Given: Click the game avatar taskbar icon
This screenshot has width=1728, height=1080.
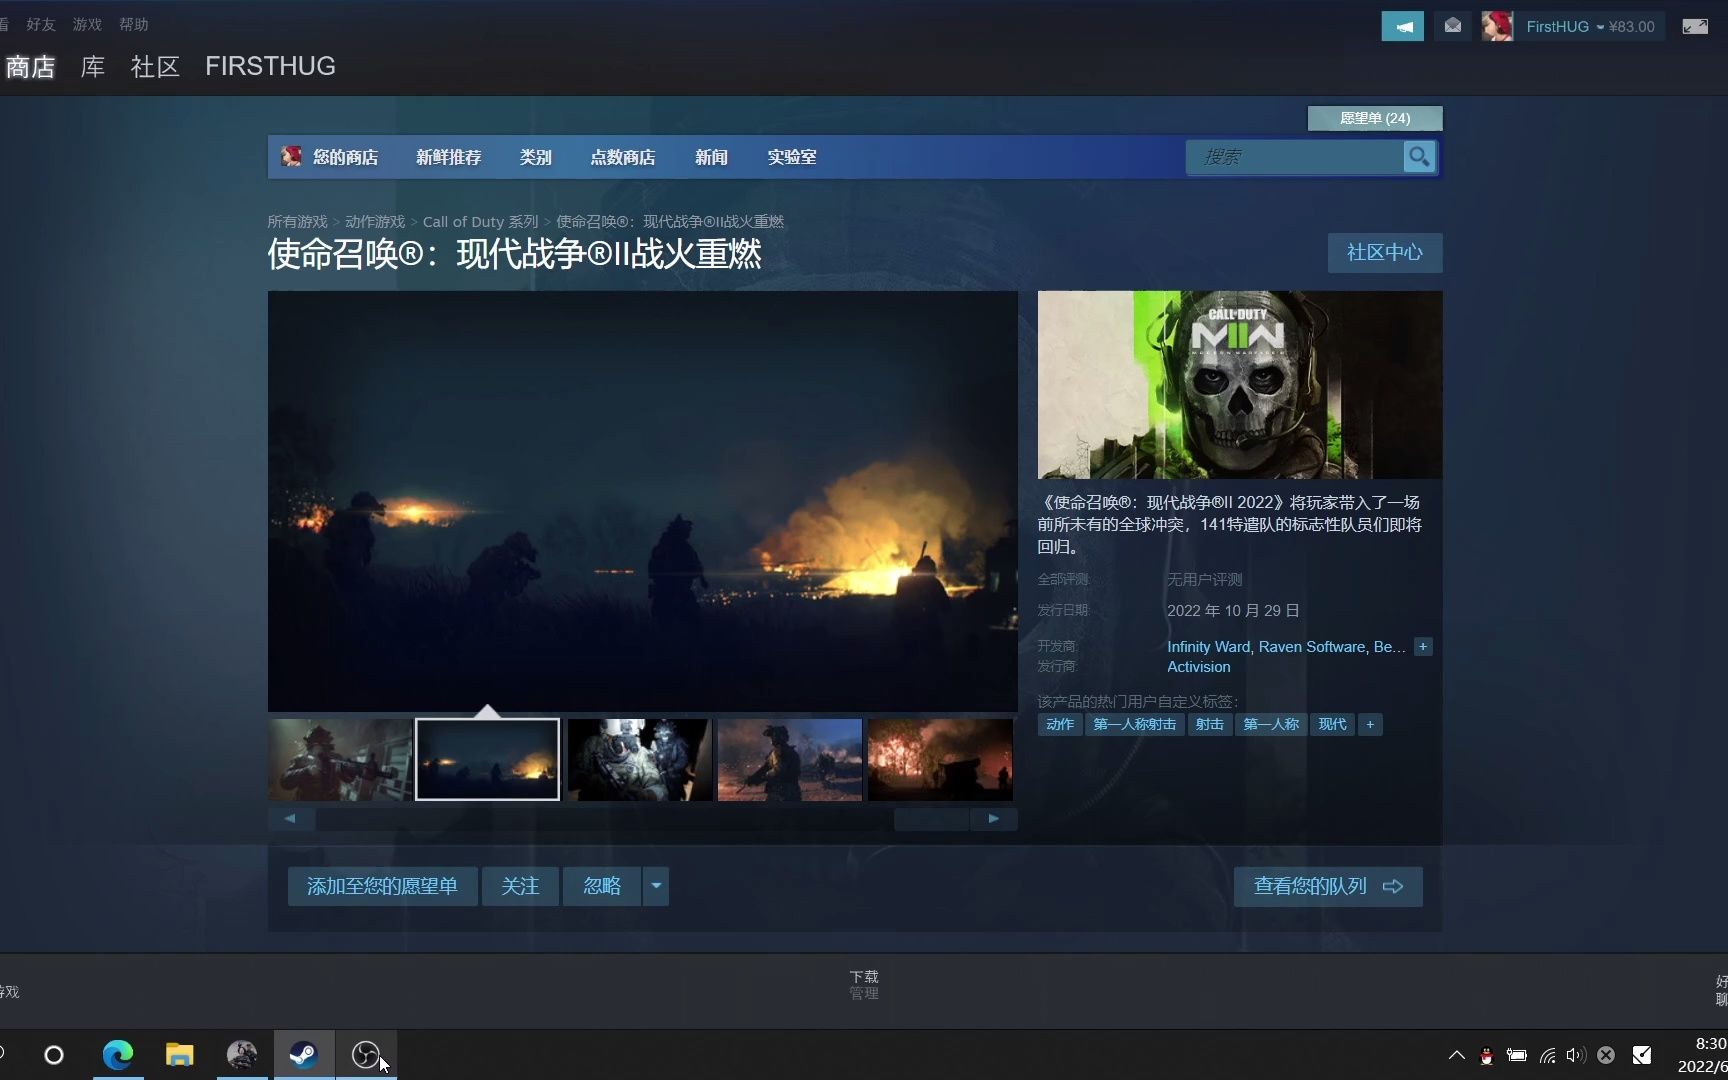Looking at the screenshot, I should (242, 1054).
